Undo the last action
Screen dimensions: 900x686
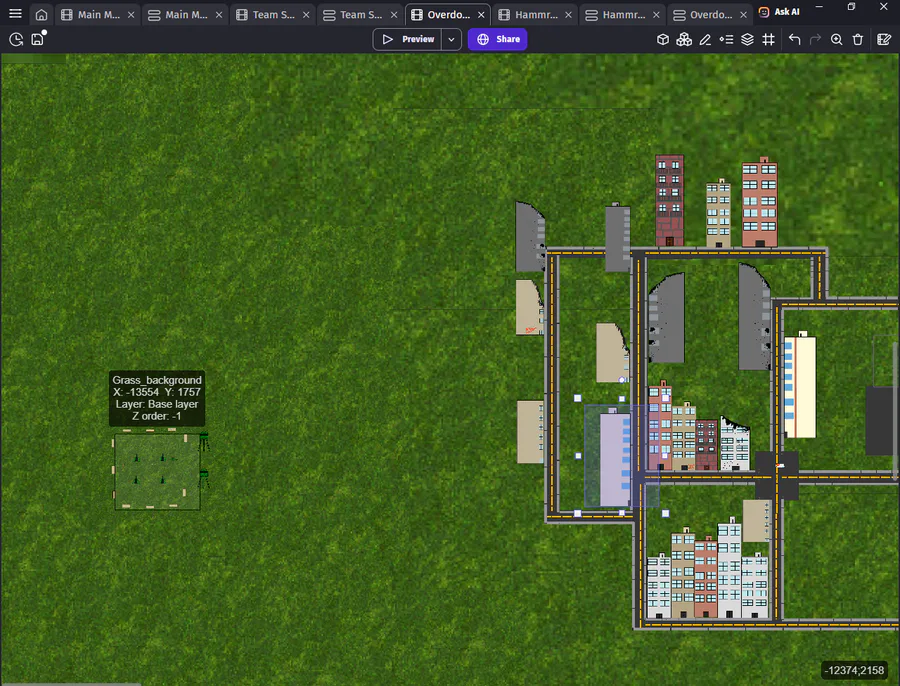[x=794, y=39]
